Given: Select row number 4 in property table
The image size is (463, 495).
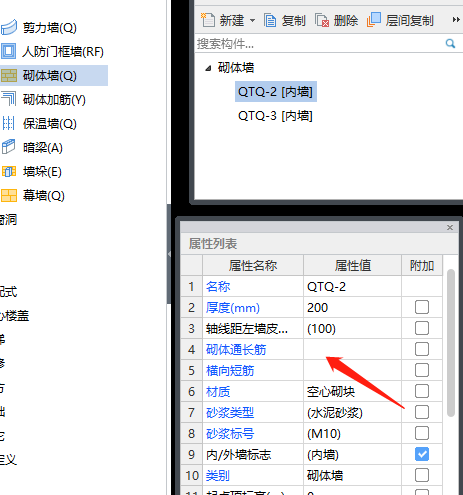Looking at the screenshot, I should tap(191, 350).
